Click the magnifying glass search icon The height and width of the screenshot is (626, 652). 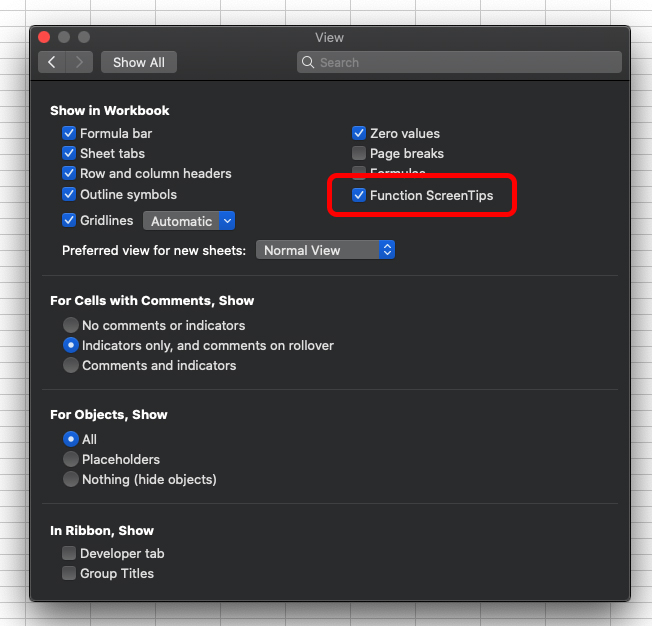(x=308, y=62)
